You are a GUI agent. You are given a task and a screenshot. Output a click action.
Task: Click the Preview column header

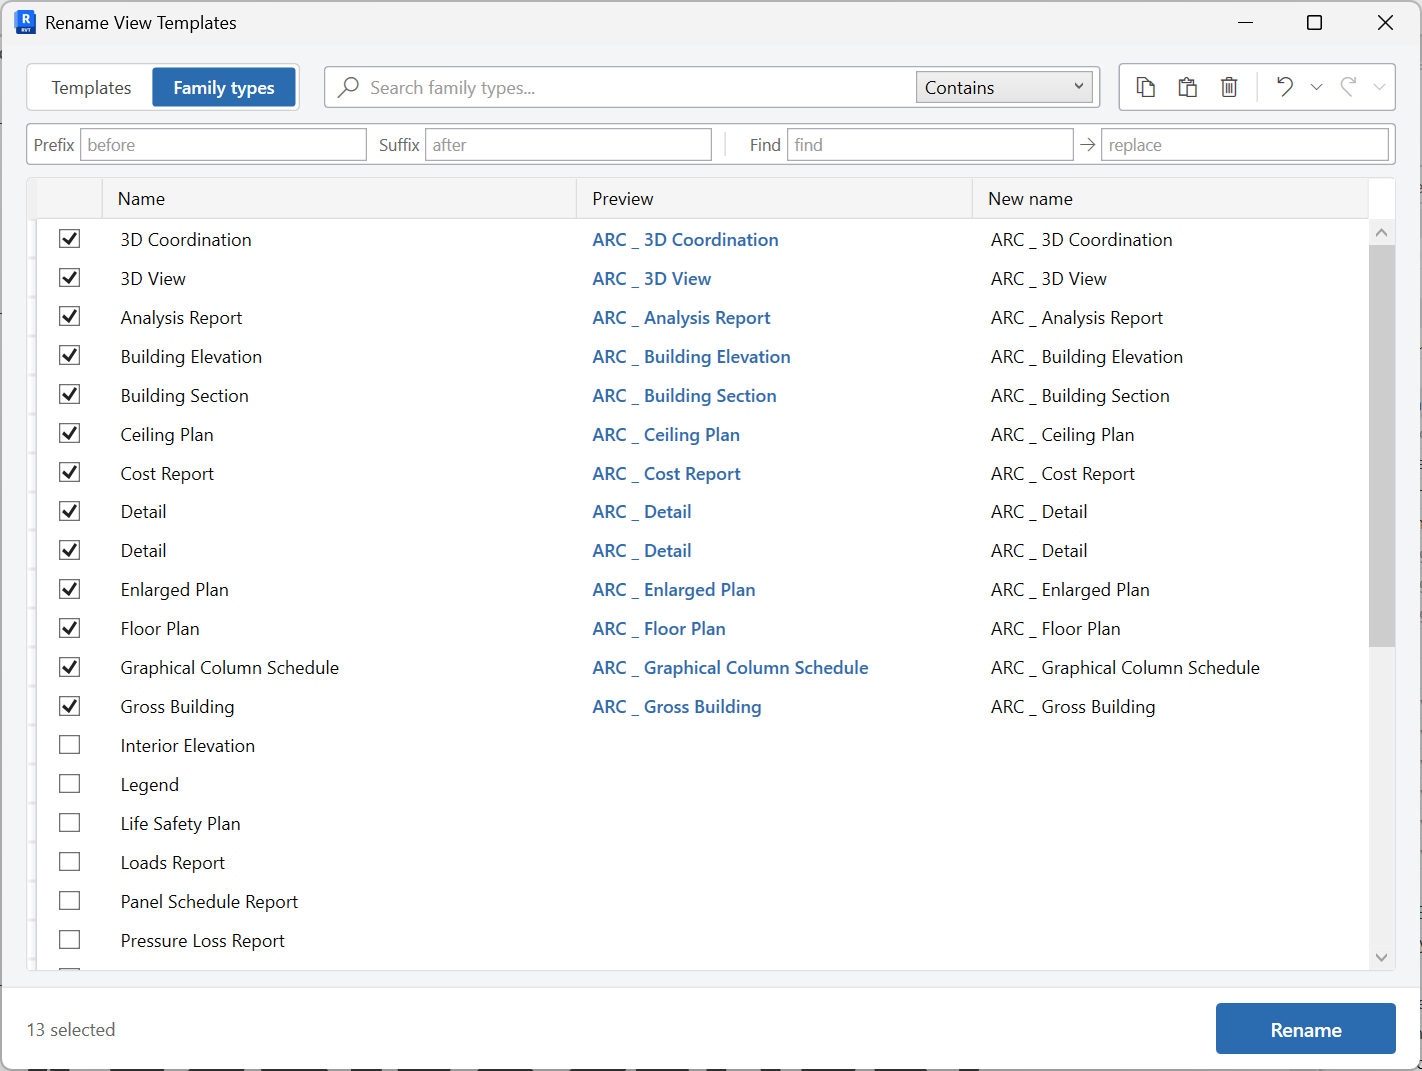coord(774,199)
